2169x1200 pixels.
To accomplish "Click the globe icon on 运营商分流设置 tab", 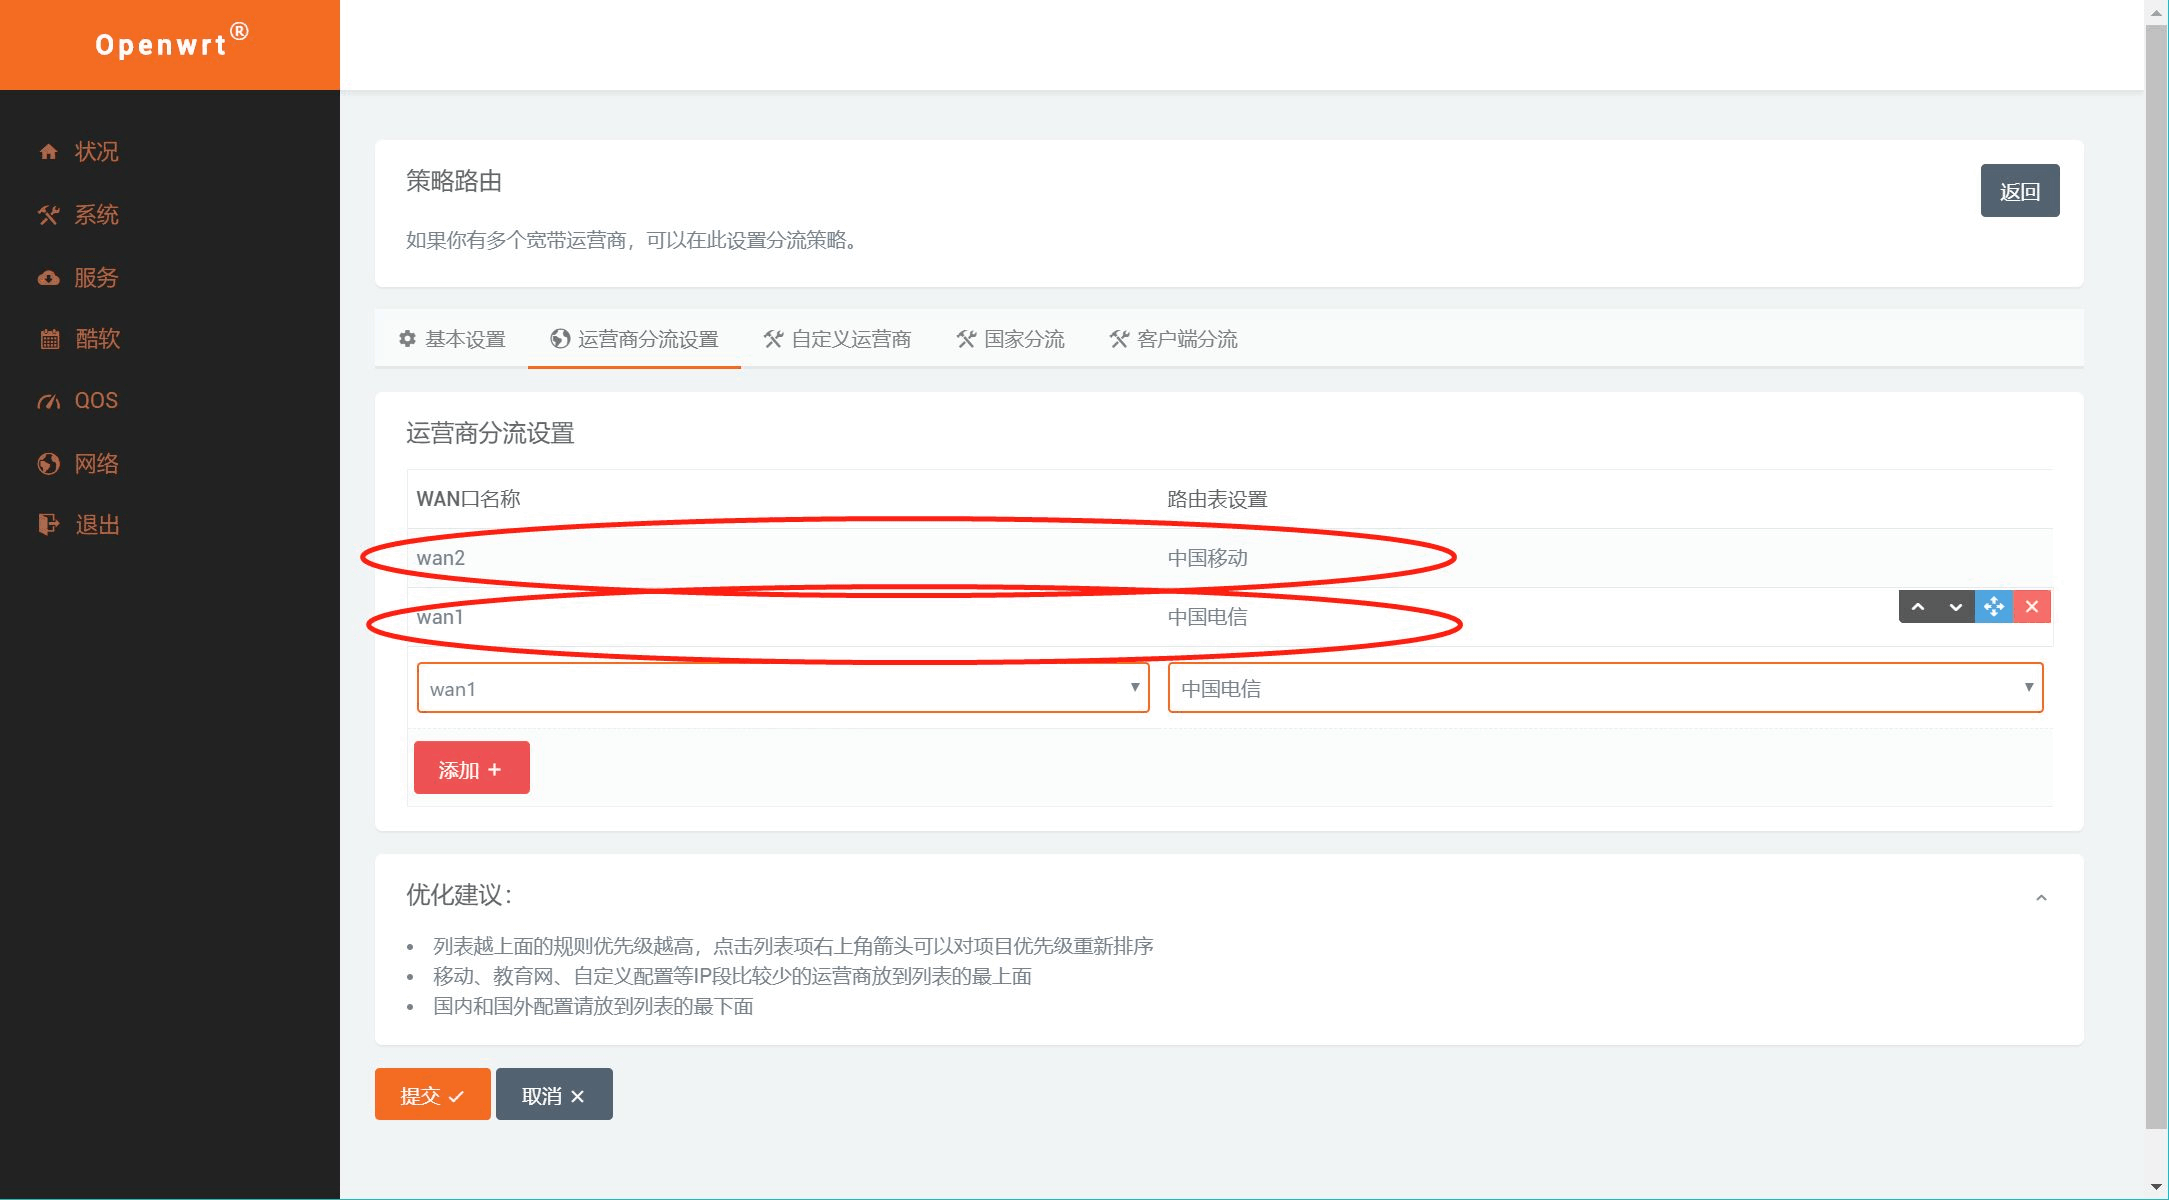I will point(560,339).
